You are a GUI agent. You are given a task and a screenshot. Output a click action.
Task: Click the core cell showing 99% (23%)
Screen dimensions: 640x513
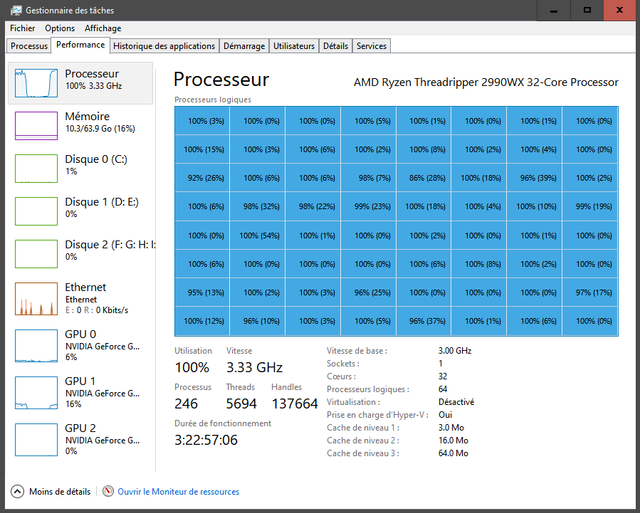pyautogui.click(x=369, y=207)
